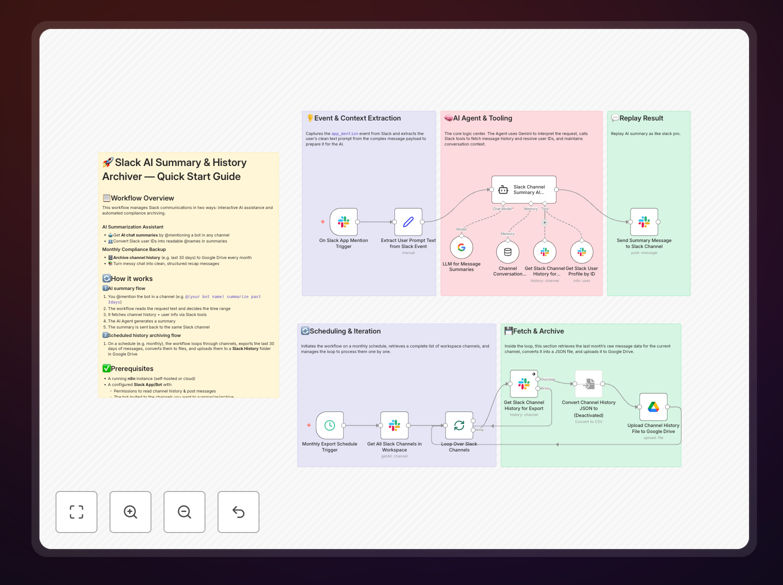Screen dimensions: 783x585
Task: Click the Fetch & Archive sticky title
Action: click(x=534, y=331)
